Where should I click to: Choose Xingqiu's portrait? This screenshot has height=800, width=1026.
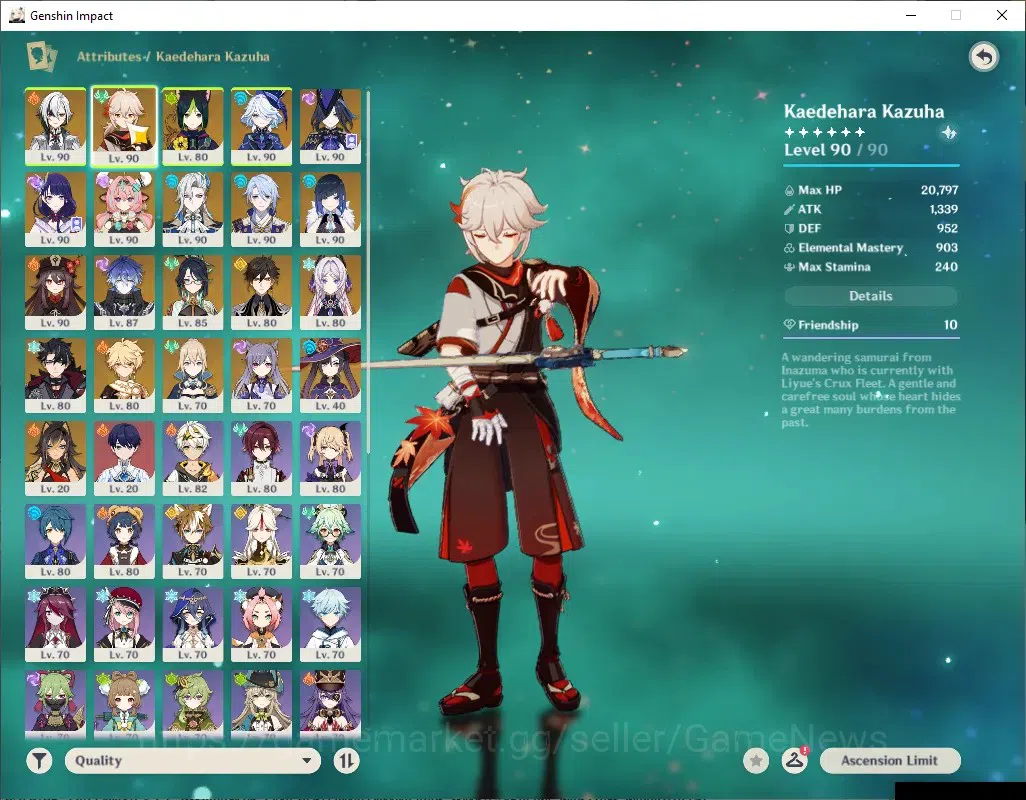coord(56,542)
